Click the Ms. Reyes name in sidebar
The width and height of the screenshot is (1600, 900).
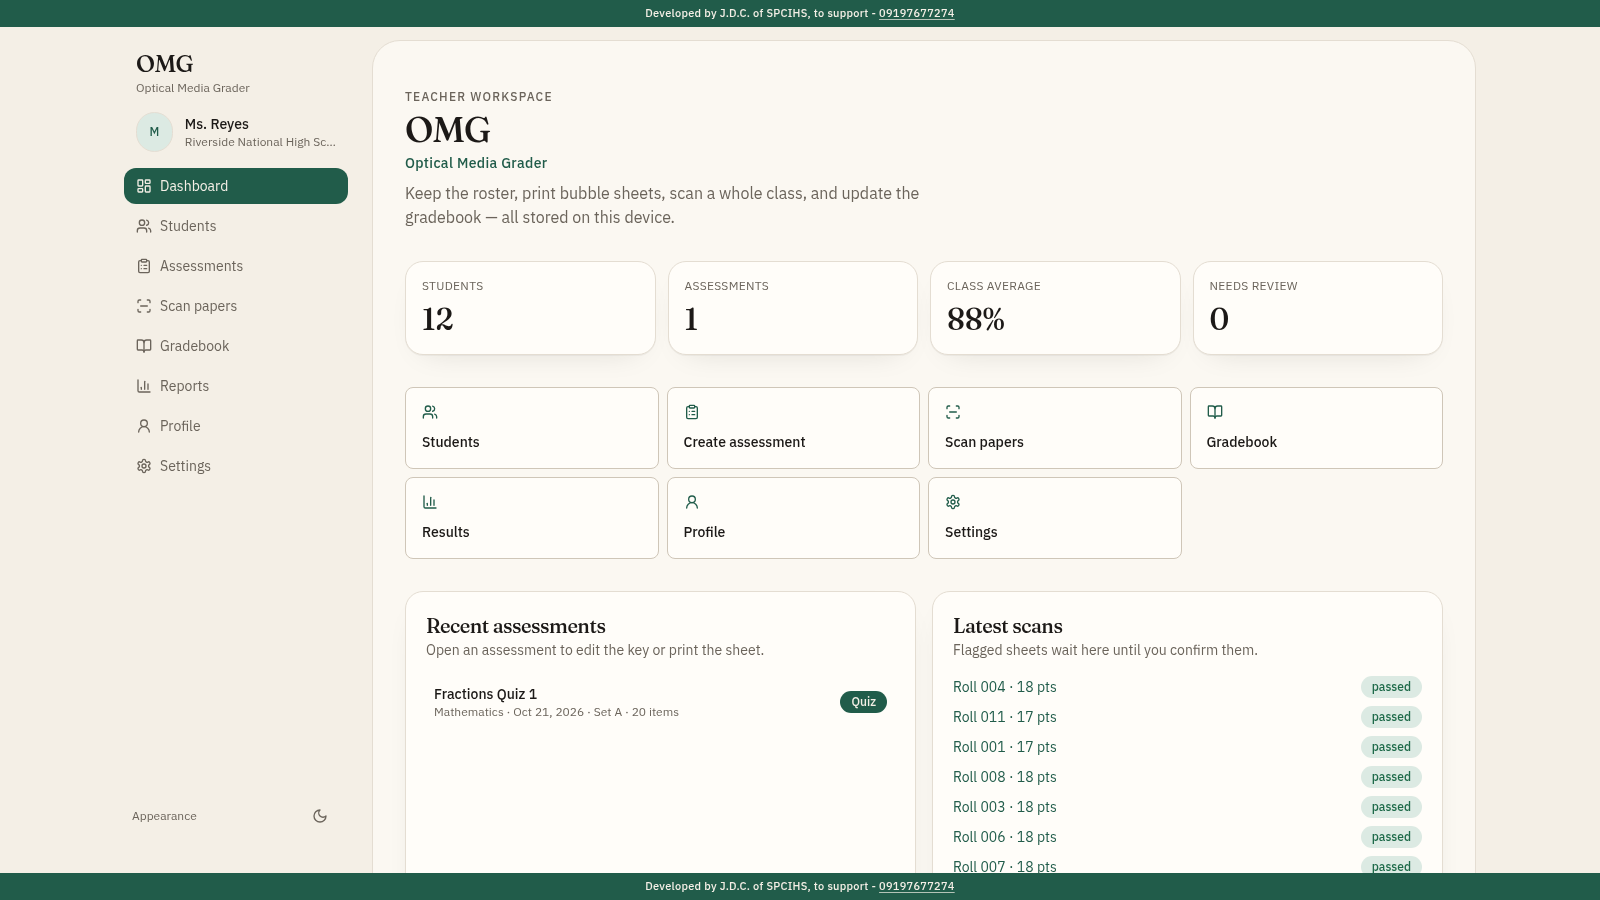217,124
